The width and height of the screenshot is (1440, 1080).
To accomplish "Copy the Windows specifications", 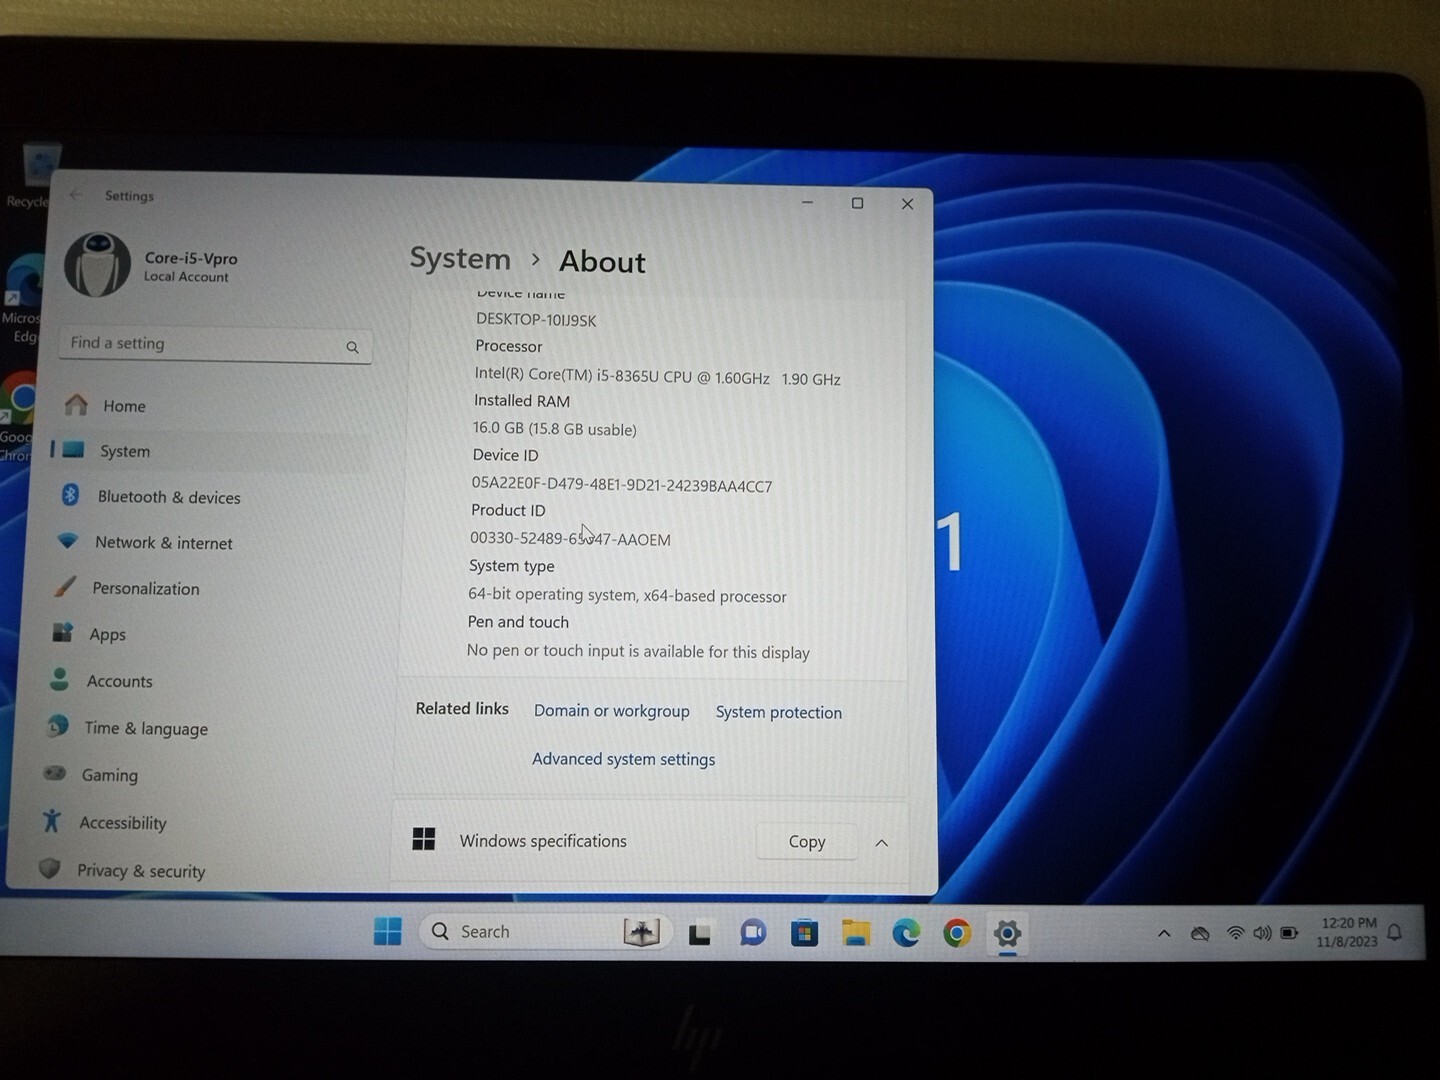I will 806,841.
